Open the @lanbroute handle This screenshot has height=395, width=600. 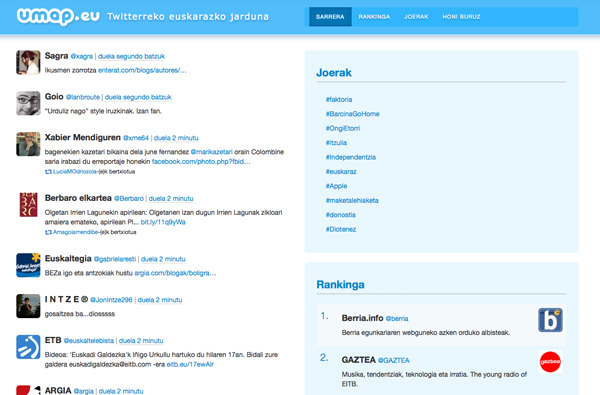pyautogui.click(x=83, y=97)
